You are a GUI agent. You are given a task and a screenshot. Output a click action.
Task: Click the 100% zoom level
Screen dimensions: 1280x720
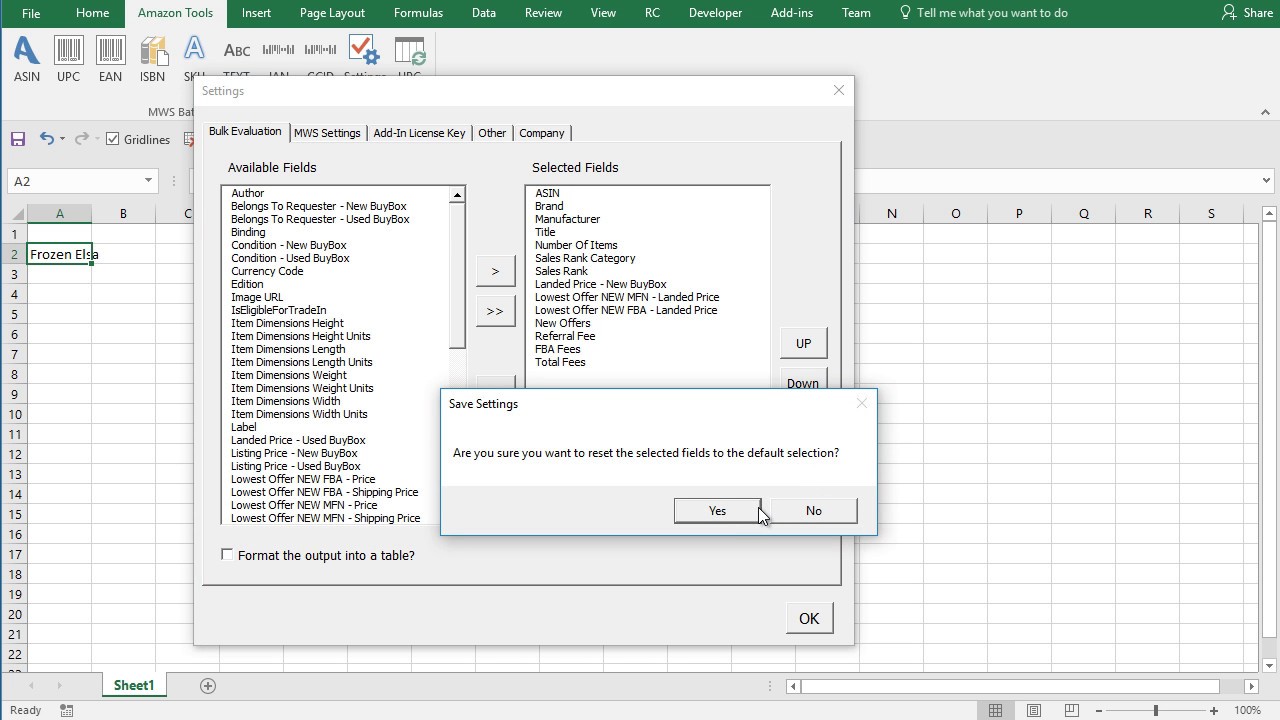coord(1247,710)
